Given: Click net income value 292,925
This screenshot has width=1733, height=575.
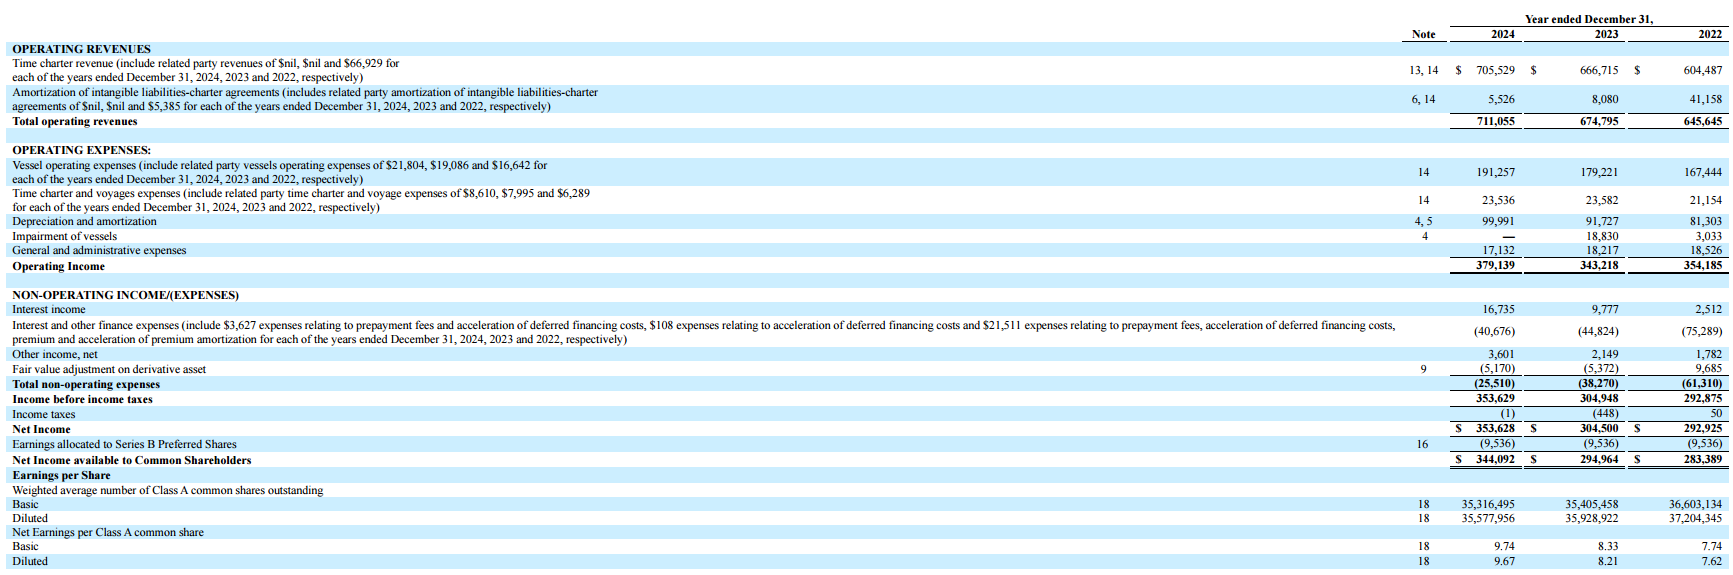Looking at the screenshot, I should click(x=1703, y=428).
